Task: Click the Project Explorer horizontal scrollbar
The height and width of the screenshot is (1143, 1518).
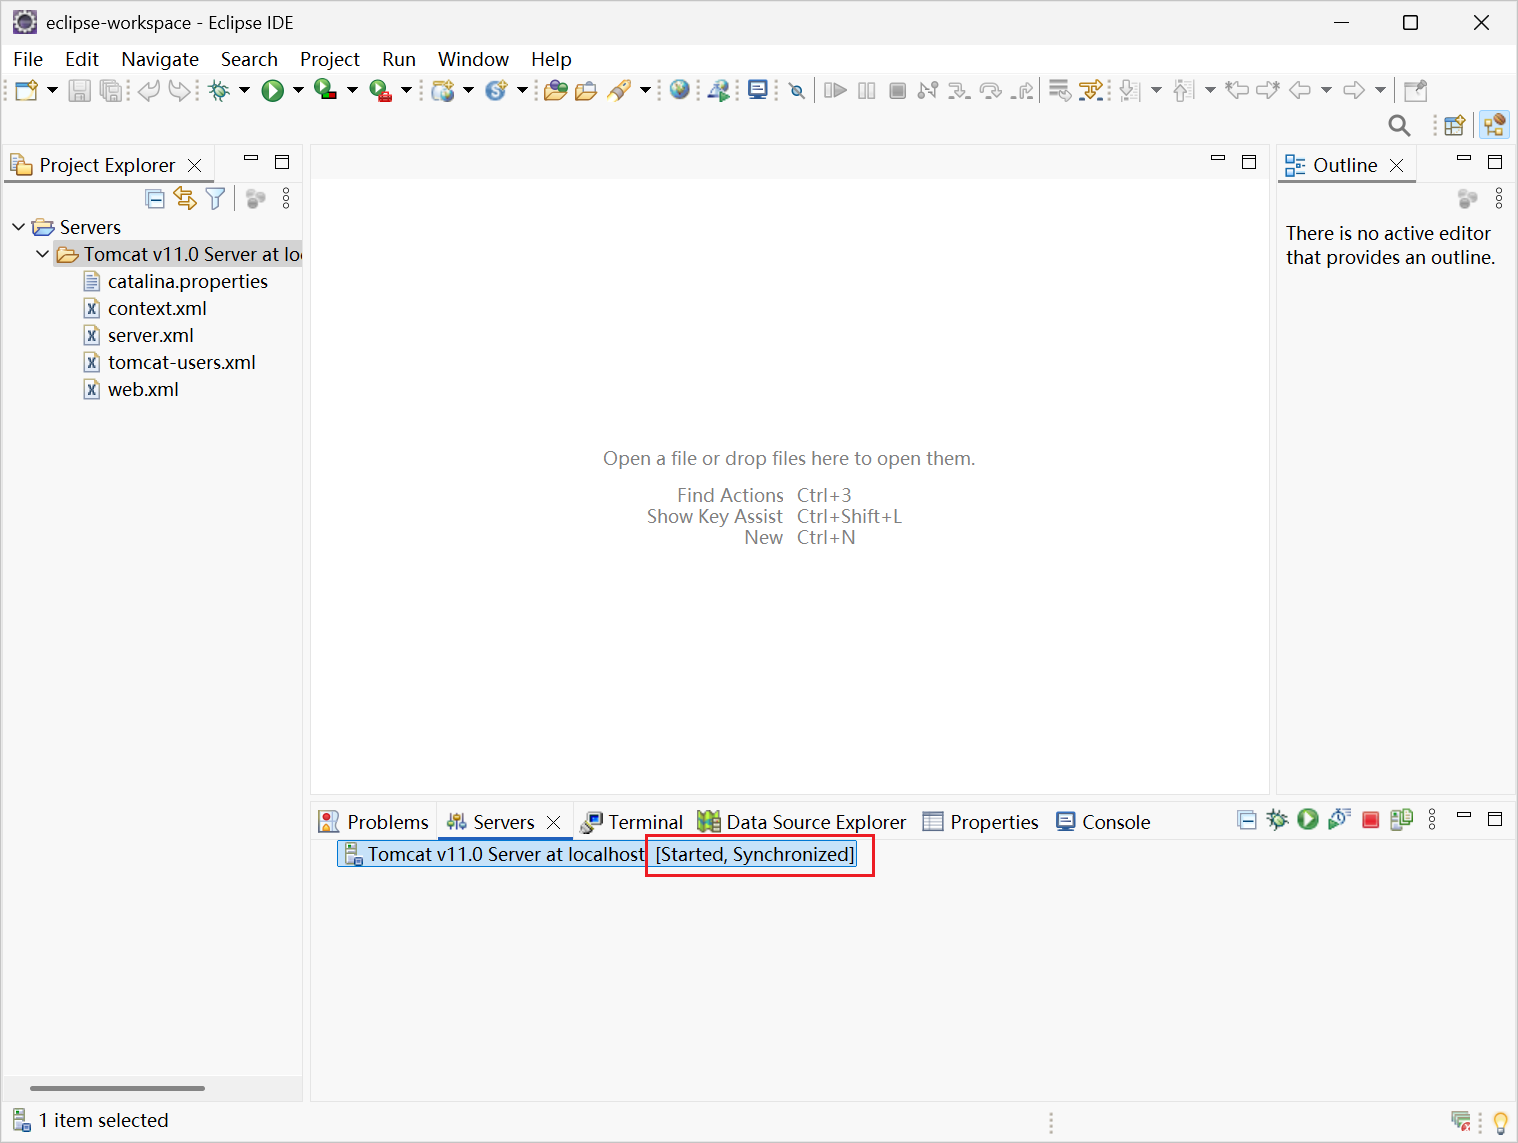Action: point(117,1088)
